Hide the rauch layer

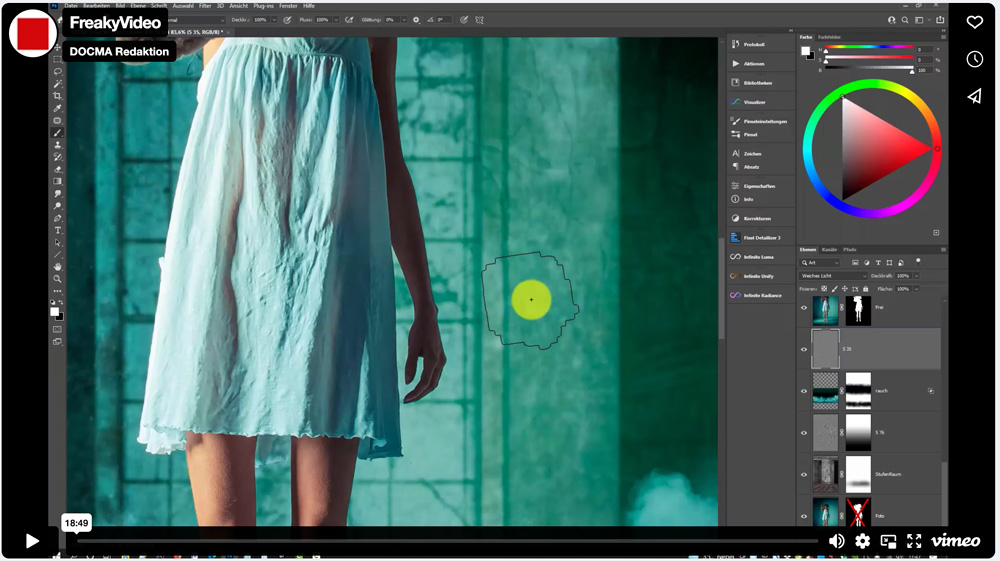pyautogui.click(x=804, y=391)
